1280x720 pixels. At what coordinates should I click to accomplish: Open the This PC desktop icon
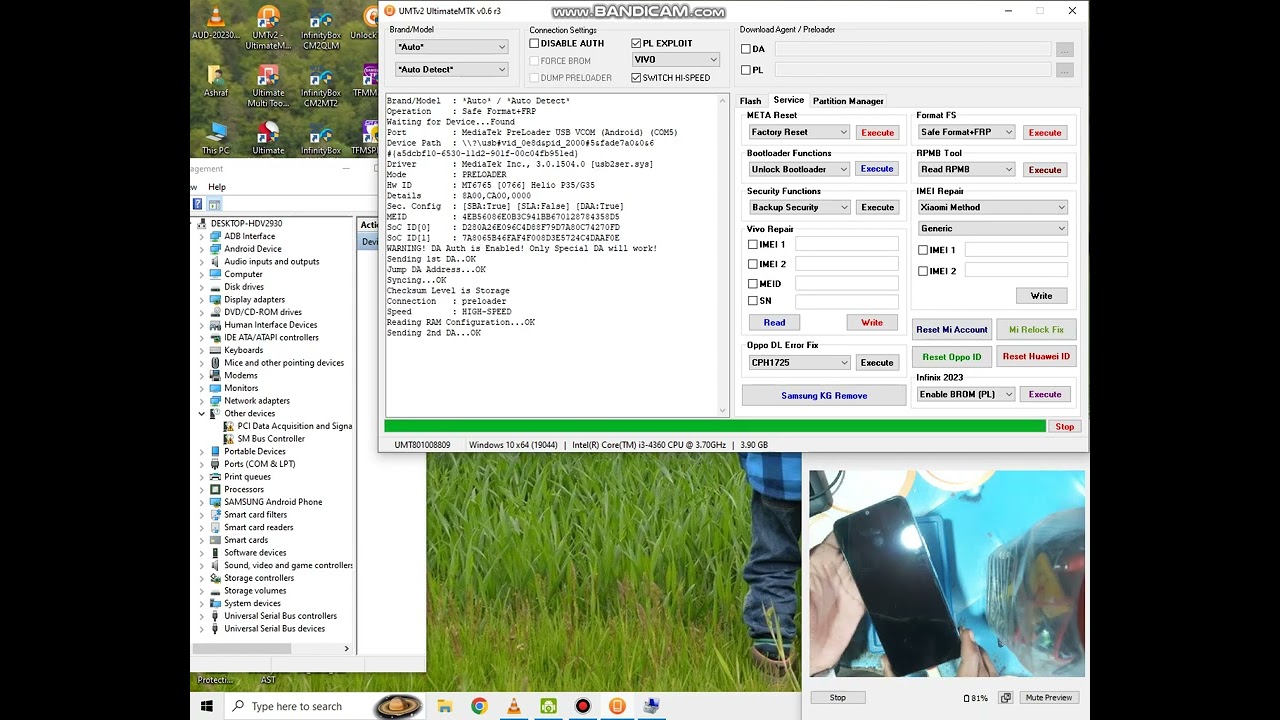click(x=215, y=135)
